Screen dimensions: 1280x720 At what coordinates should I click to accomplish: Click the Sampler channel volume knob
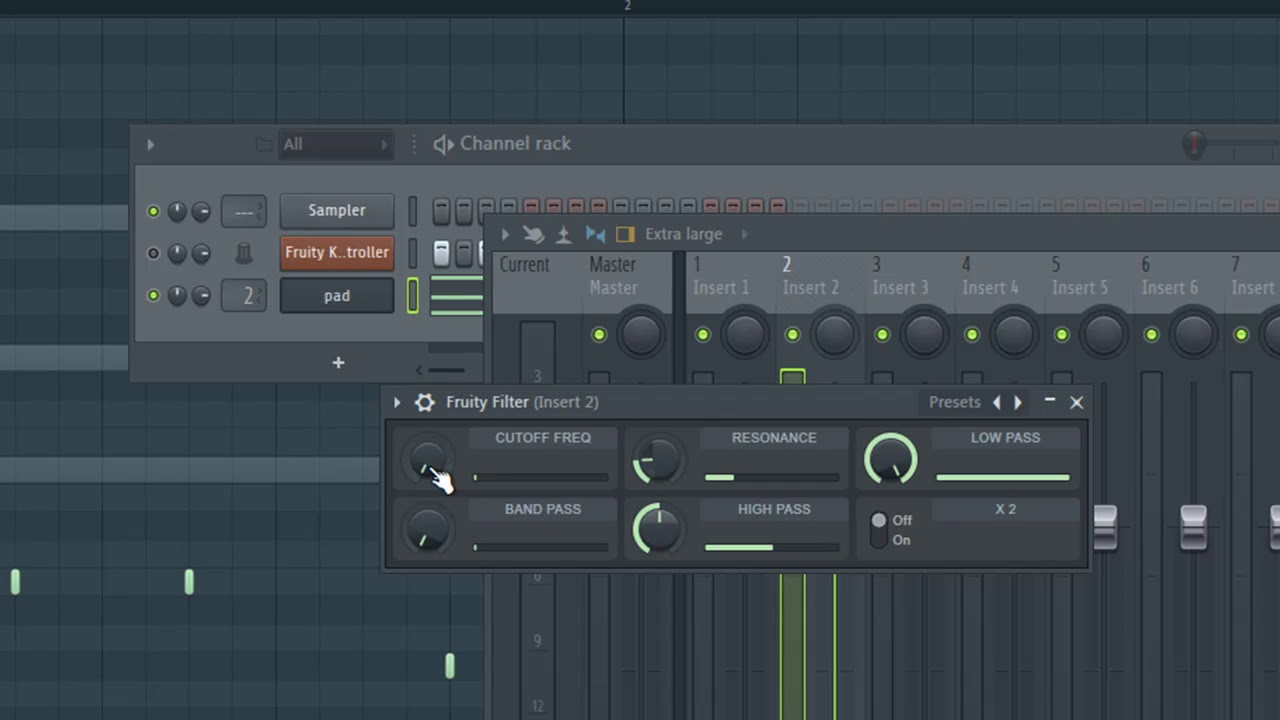click(201, 211)
